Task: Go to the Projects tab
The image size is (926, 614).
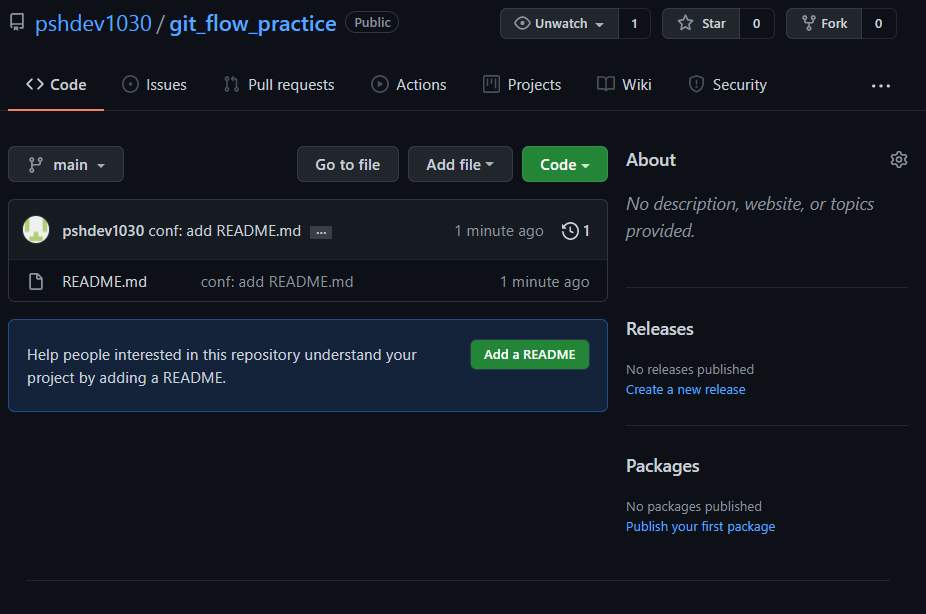Action: tap(522, 85)
